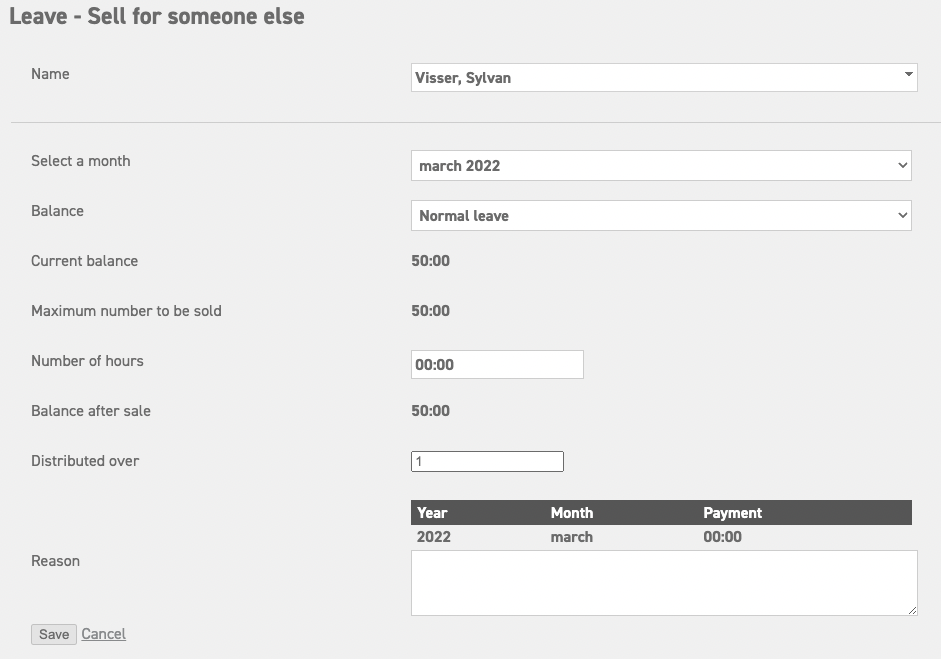Click the month selector's dropdown chevron

tap(901, 165)
